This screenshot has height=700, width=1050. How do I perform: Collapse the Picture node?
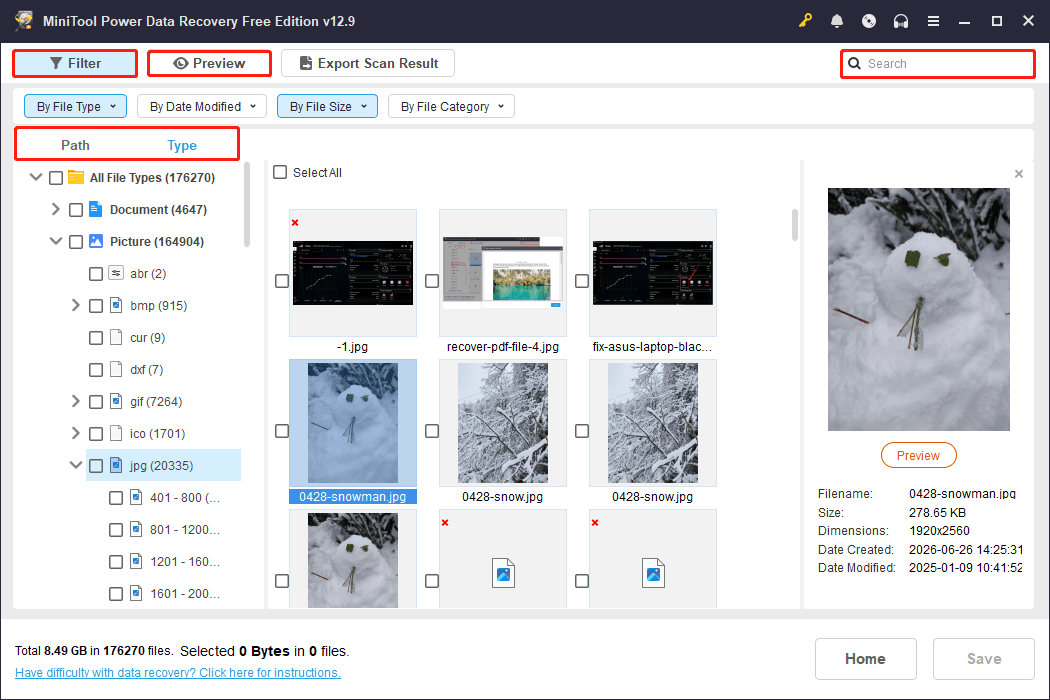click(x=56, y=241)
